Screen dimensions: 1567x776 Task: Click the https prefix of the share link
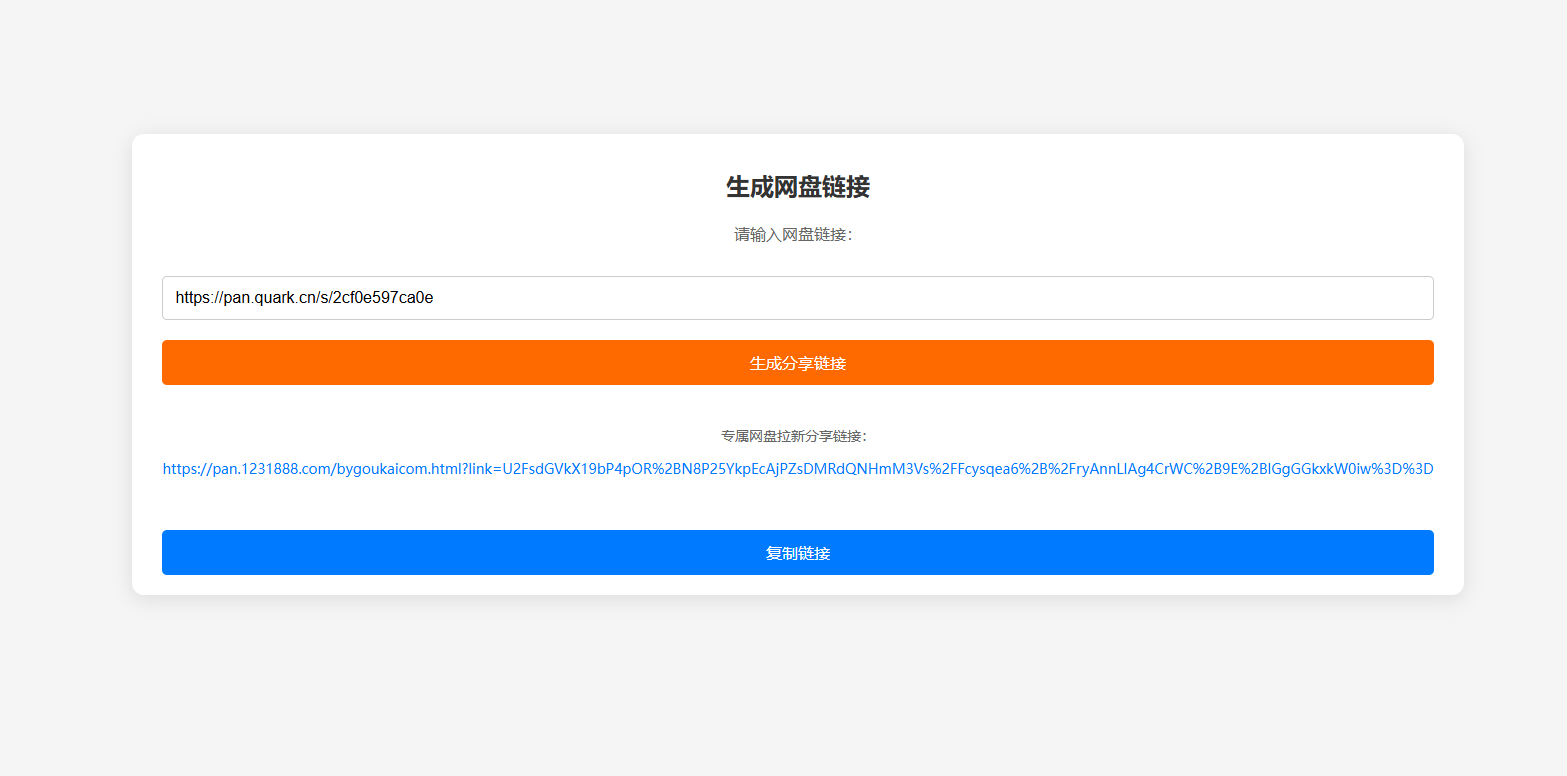(x=180, y=468)
